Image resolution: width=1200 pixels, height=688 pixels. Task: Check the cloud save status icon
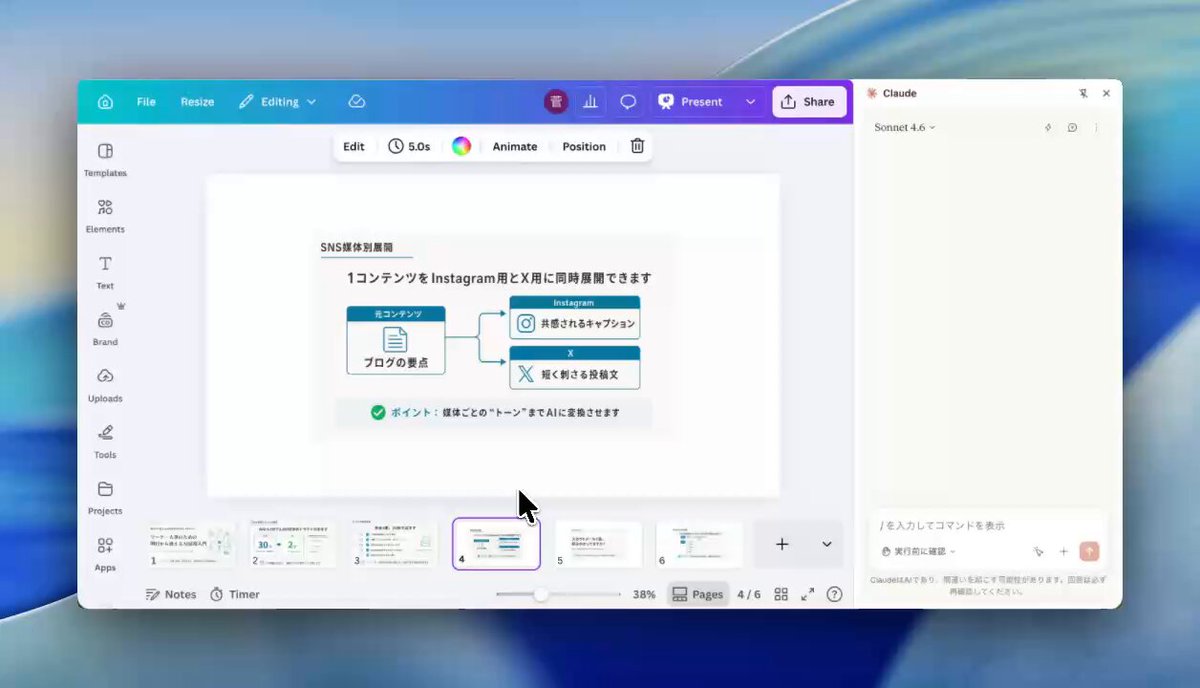[x=357, y=102]
